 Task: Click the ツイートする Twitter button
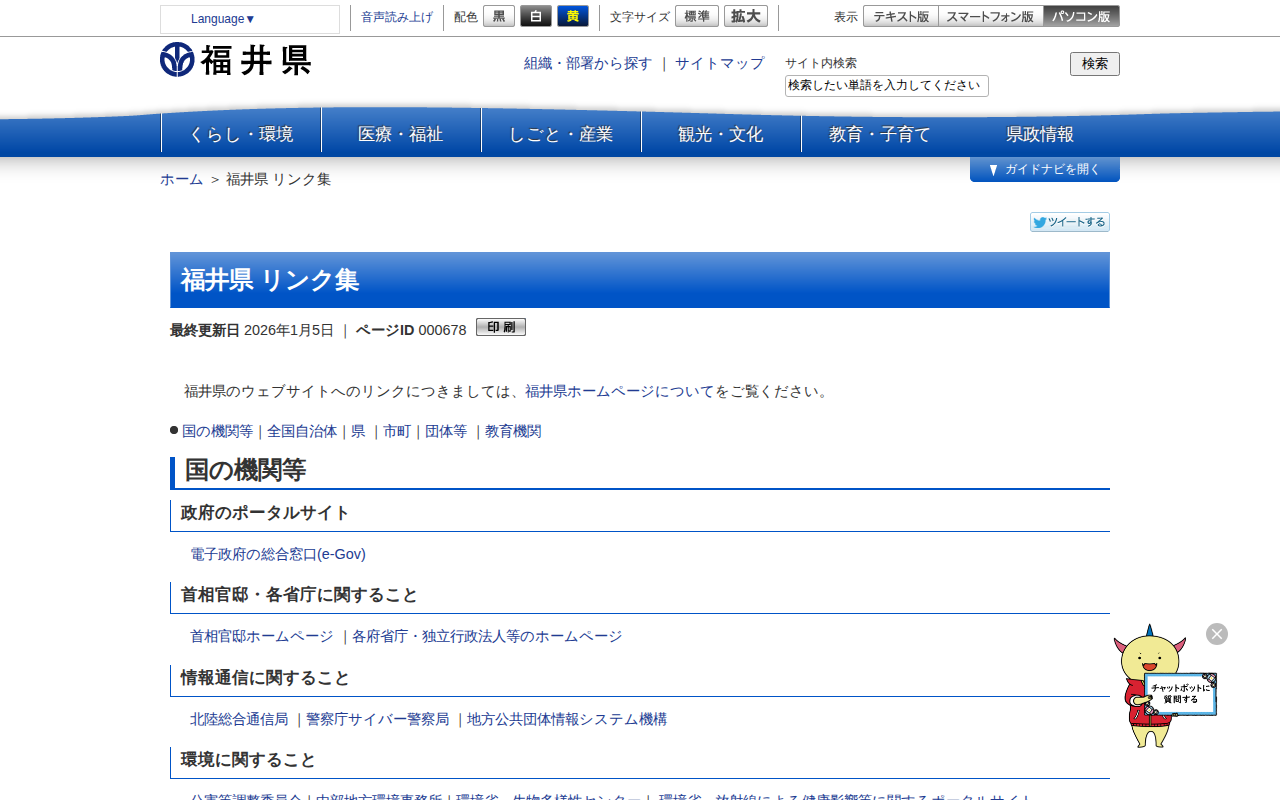[x=1070, y=222]
